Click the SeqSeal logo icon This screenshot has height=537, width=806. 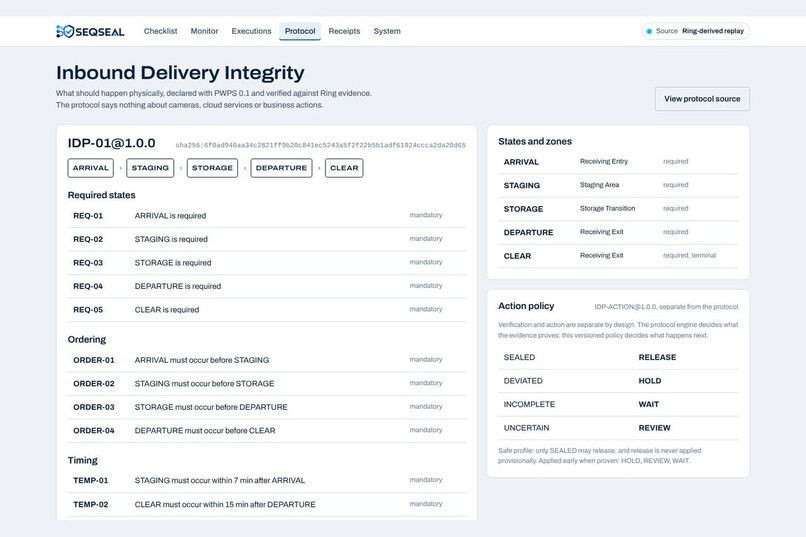click(x=65, y=31)
